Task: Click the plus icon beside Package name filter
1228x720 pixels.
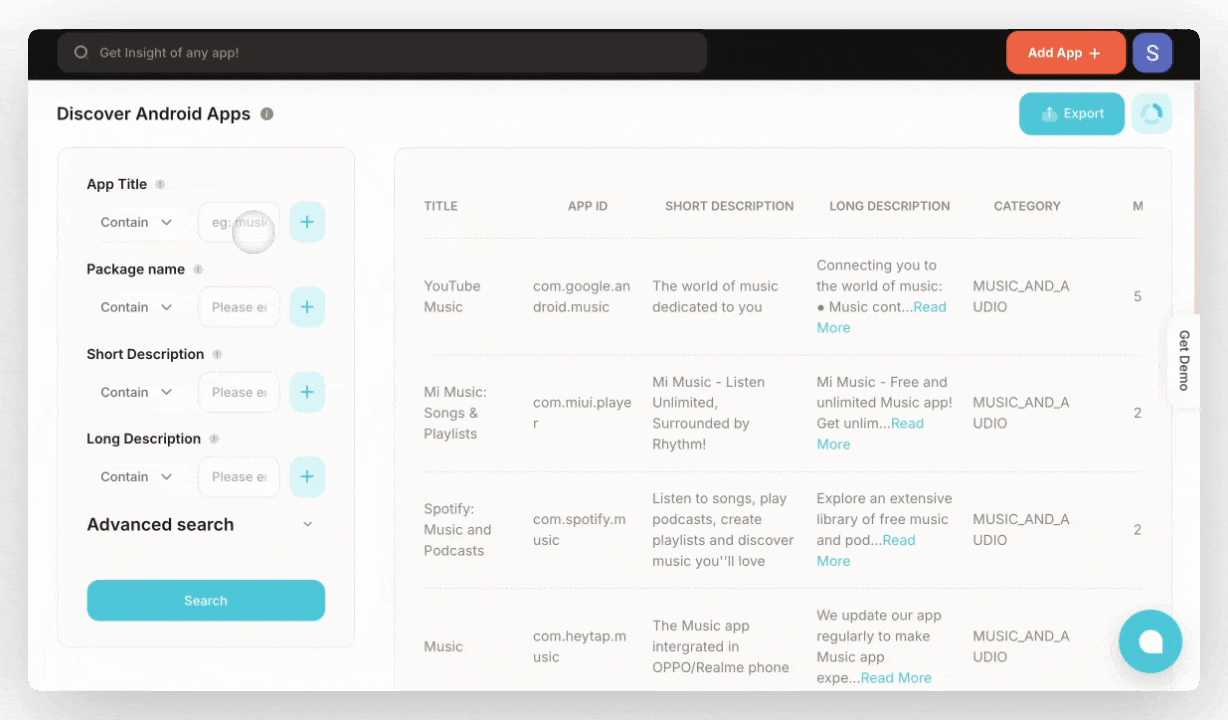Action: tap(307, 307)
